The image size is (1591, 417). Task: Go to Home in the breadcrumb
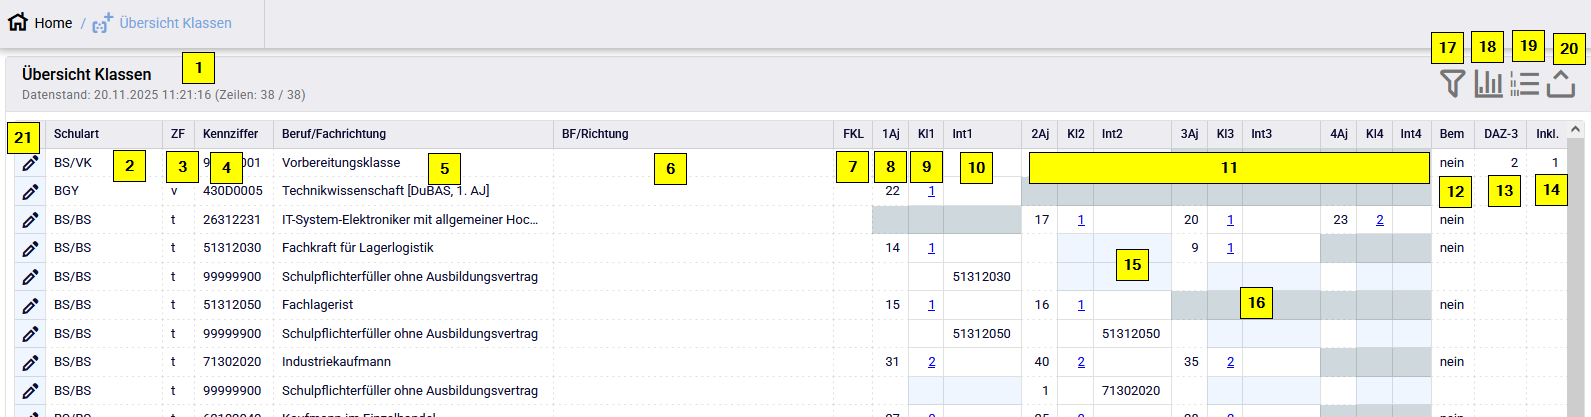(53, 23)
